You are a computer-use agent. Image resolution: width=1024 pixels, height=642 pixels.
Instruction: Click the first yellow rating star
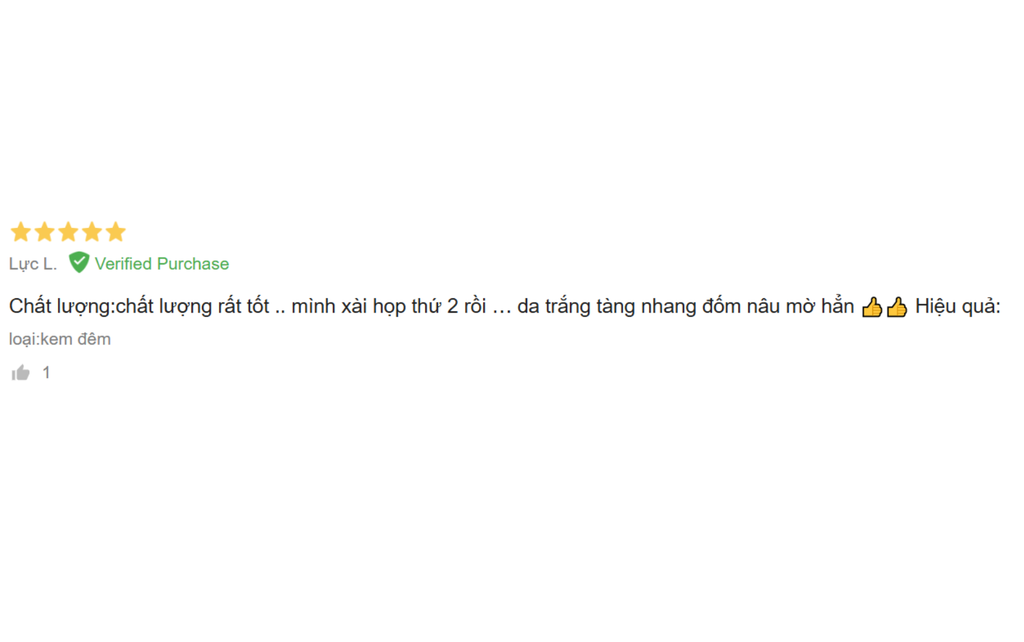21,232
